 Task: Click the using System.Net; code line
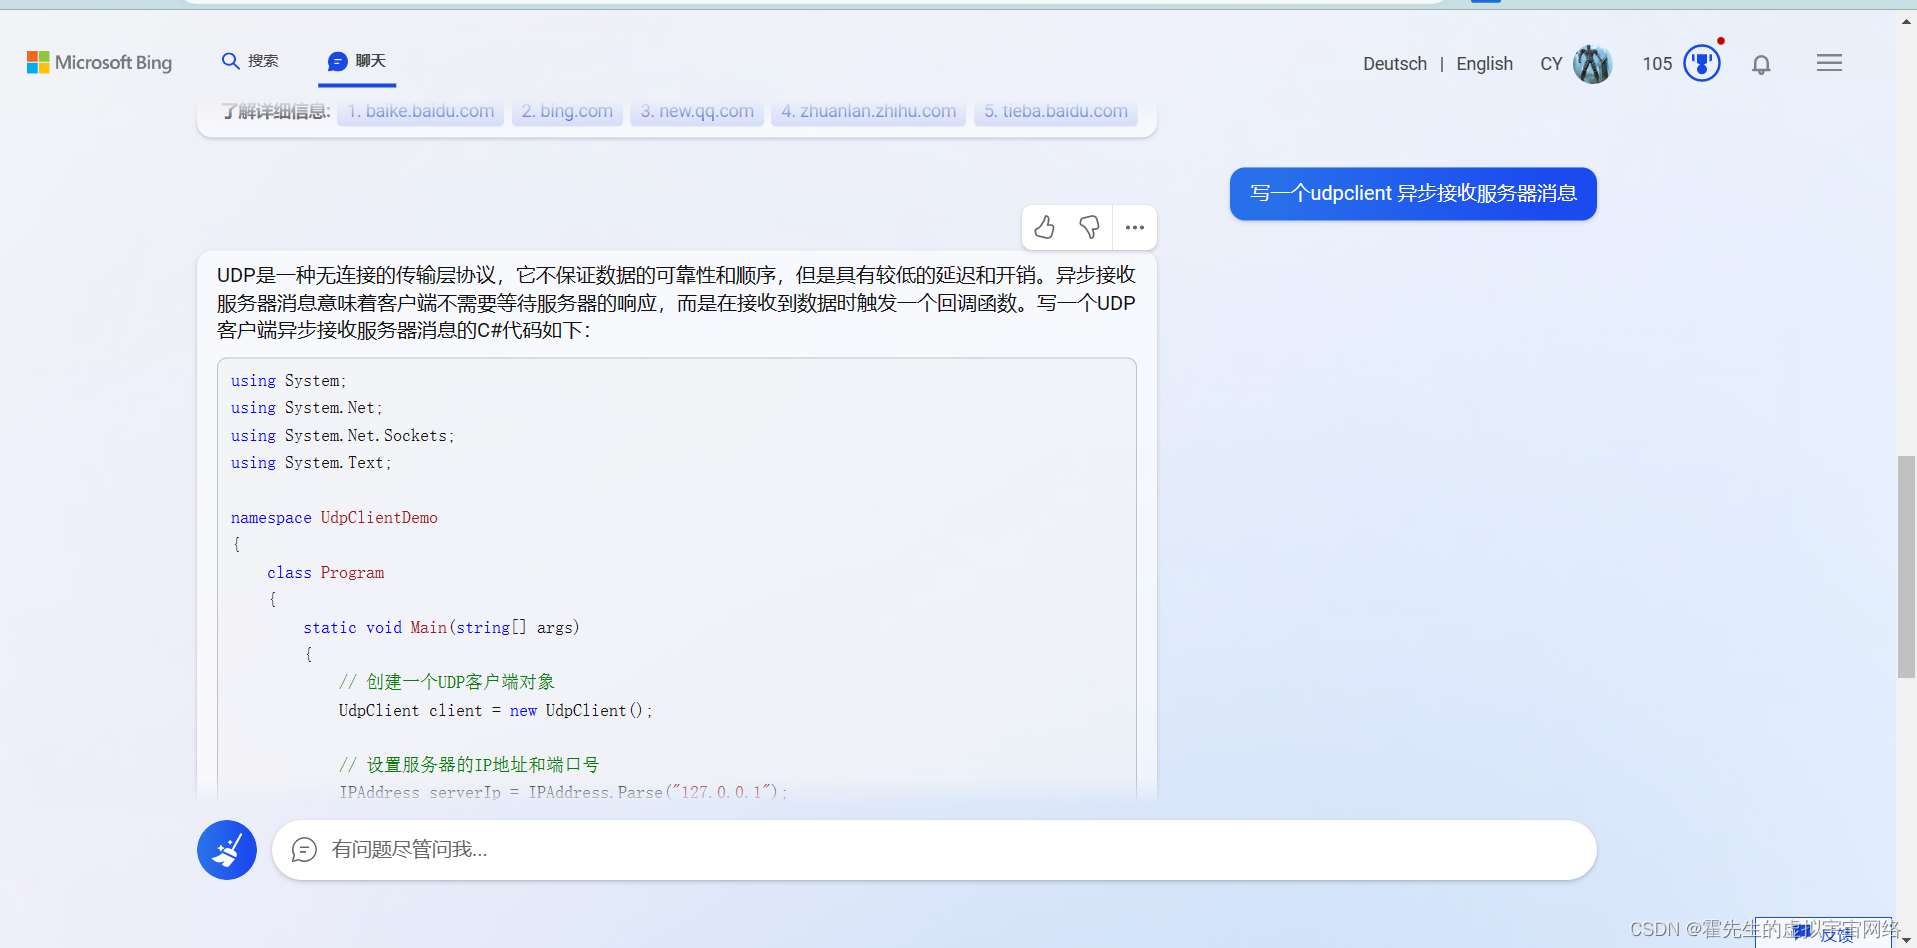coord(306,408)
